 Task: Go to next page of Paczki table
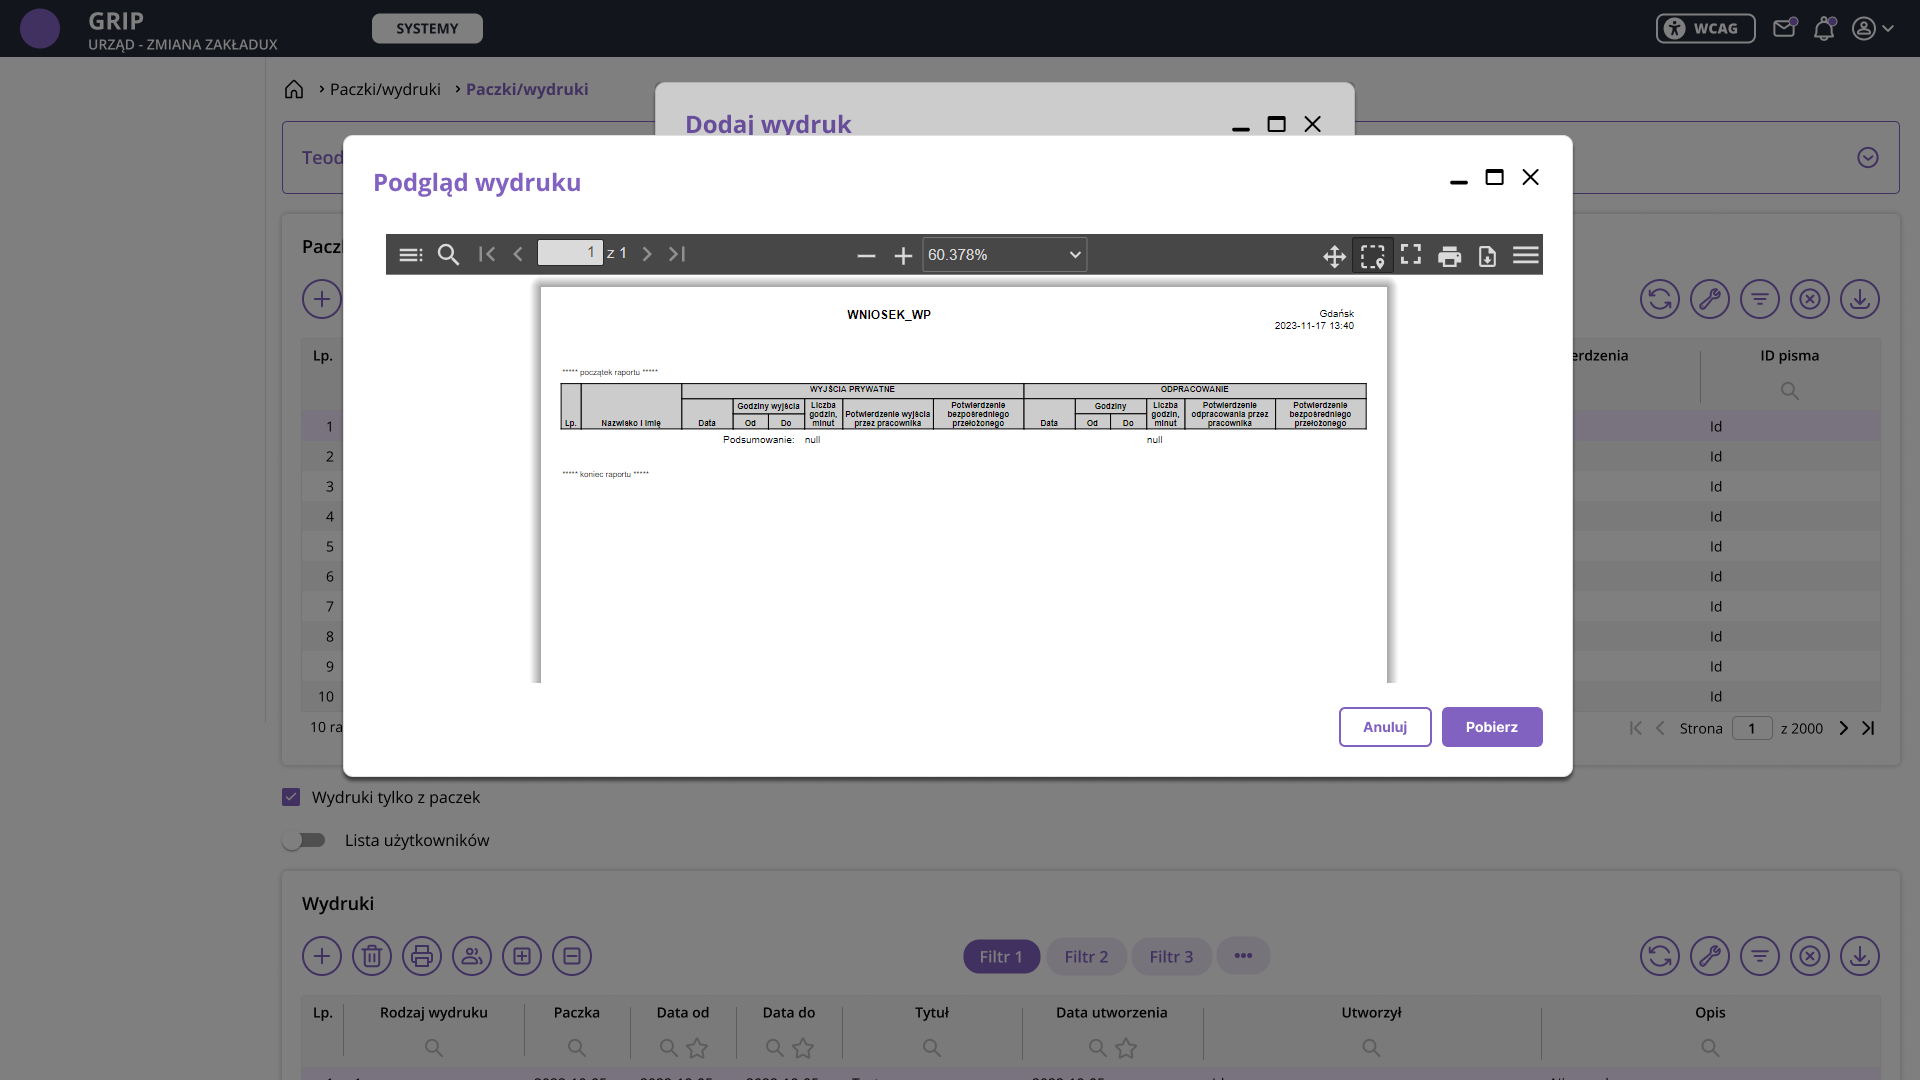1844,728
